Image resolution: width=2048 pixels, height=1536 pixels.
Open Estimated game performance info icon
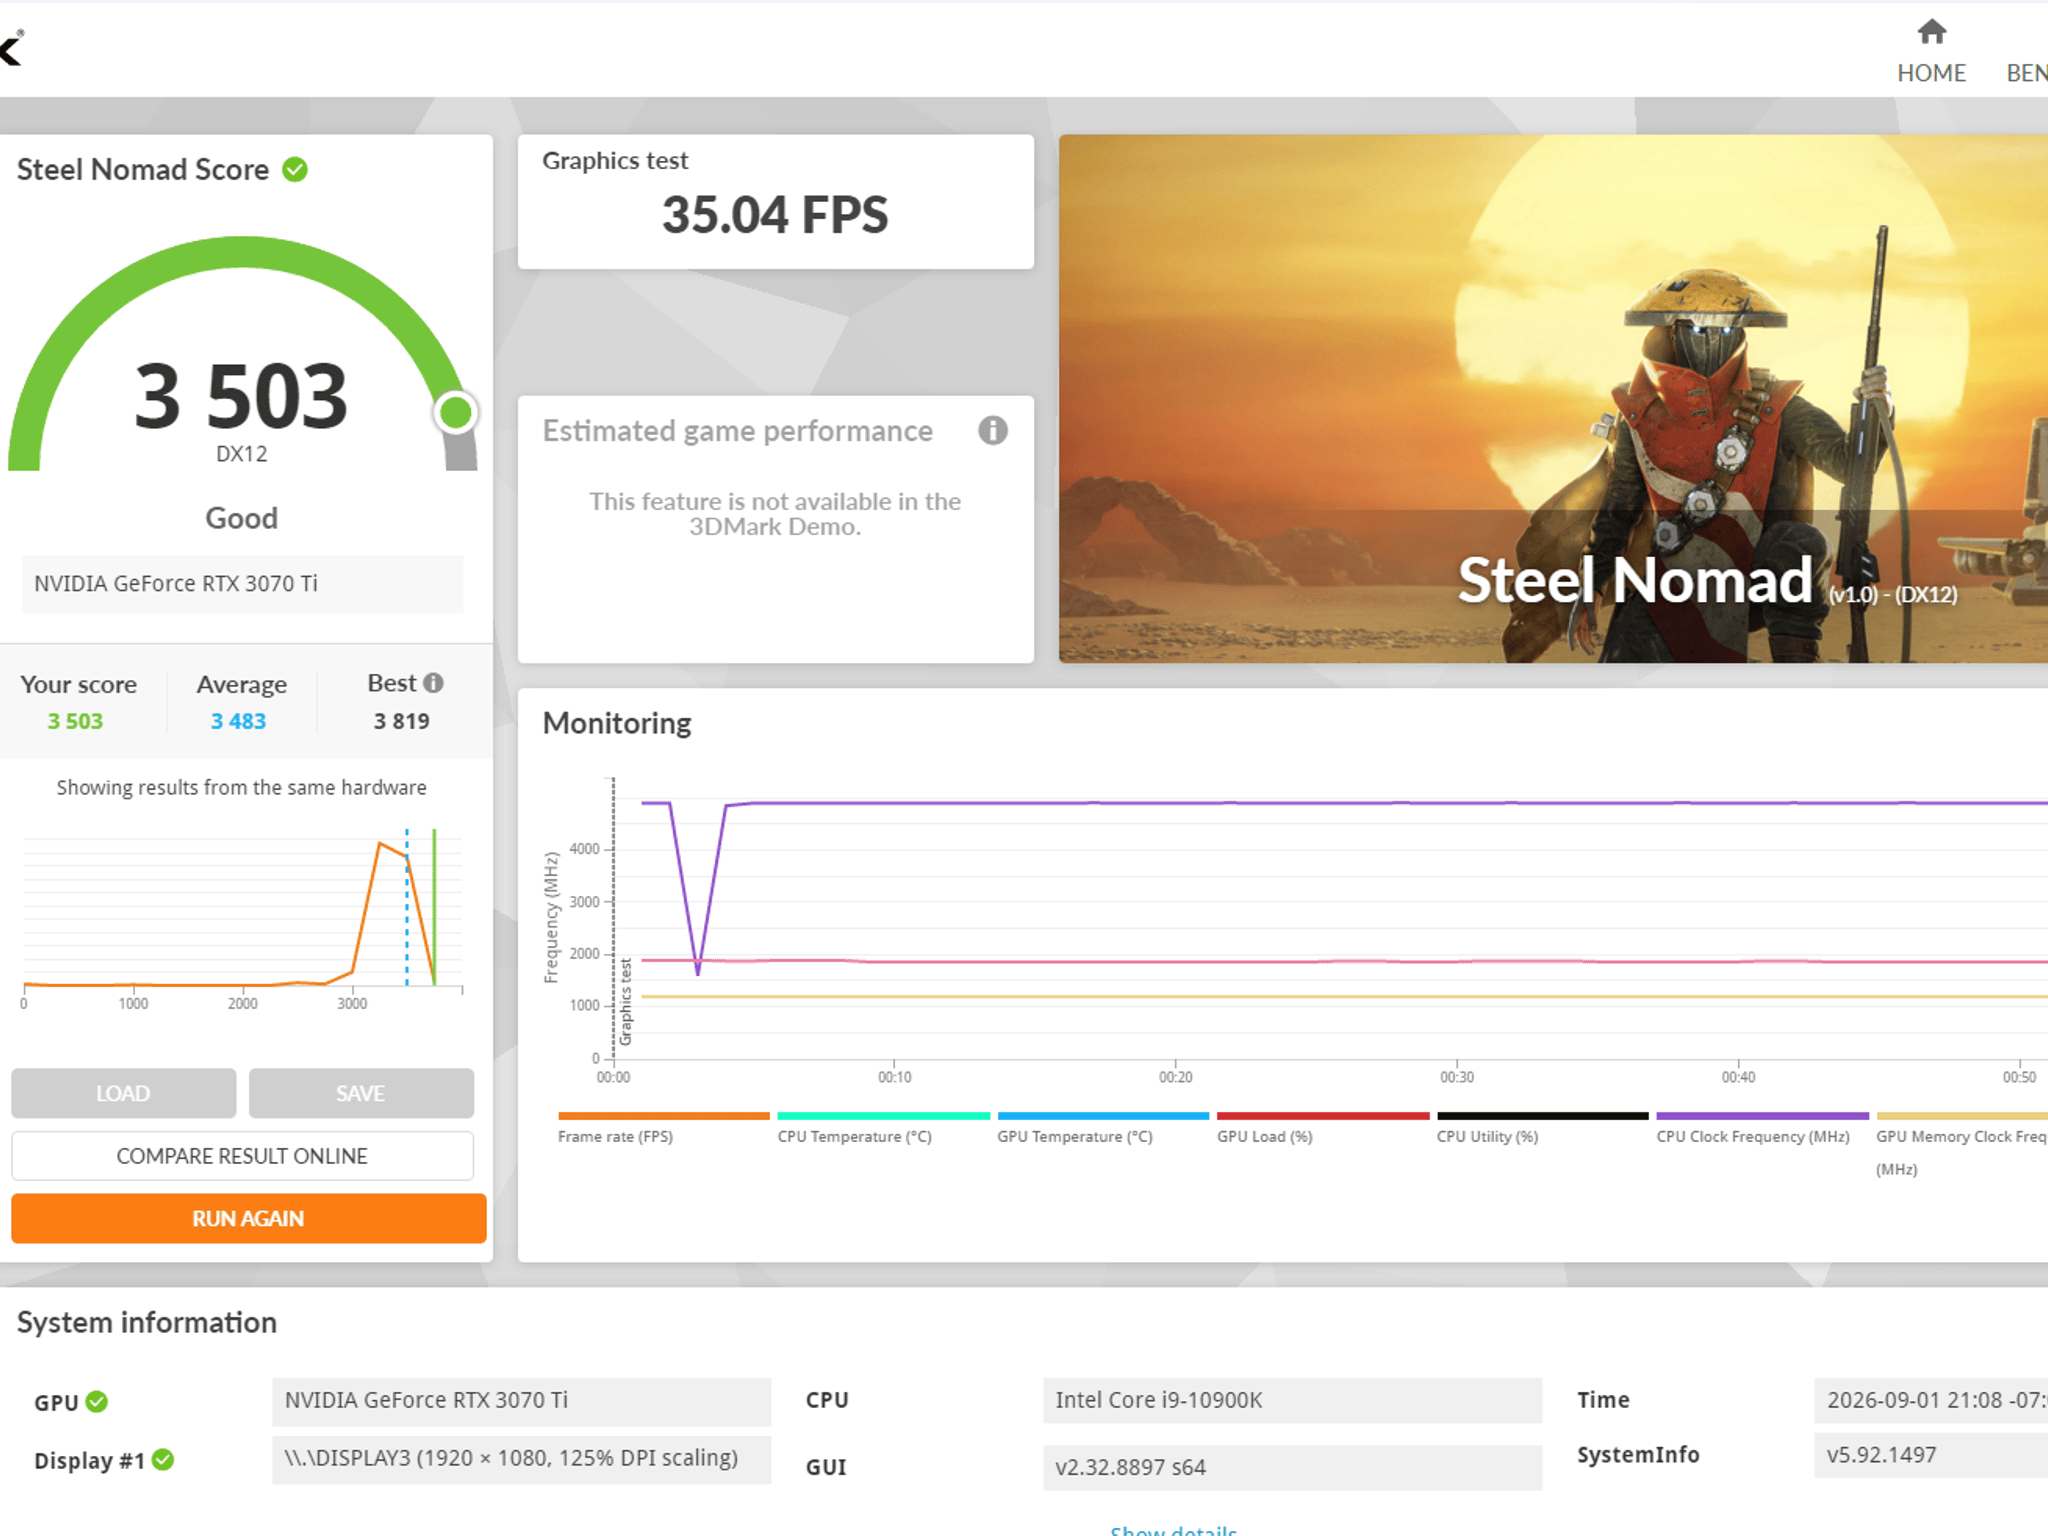992,431
